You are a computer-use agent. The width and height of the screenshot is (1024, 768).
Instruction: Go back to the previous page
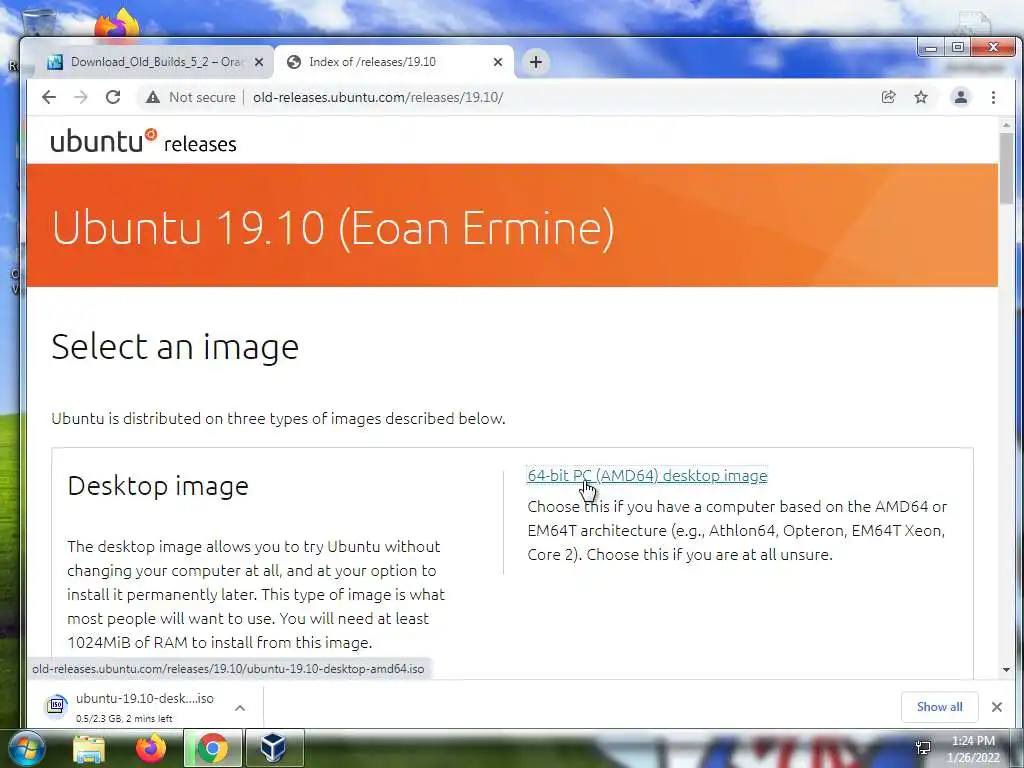coord(49,97)
